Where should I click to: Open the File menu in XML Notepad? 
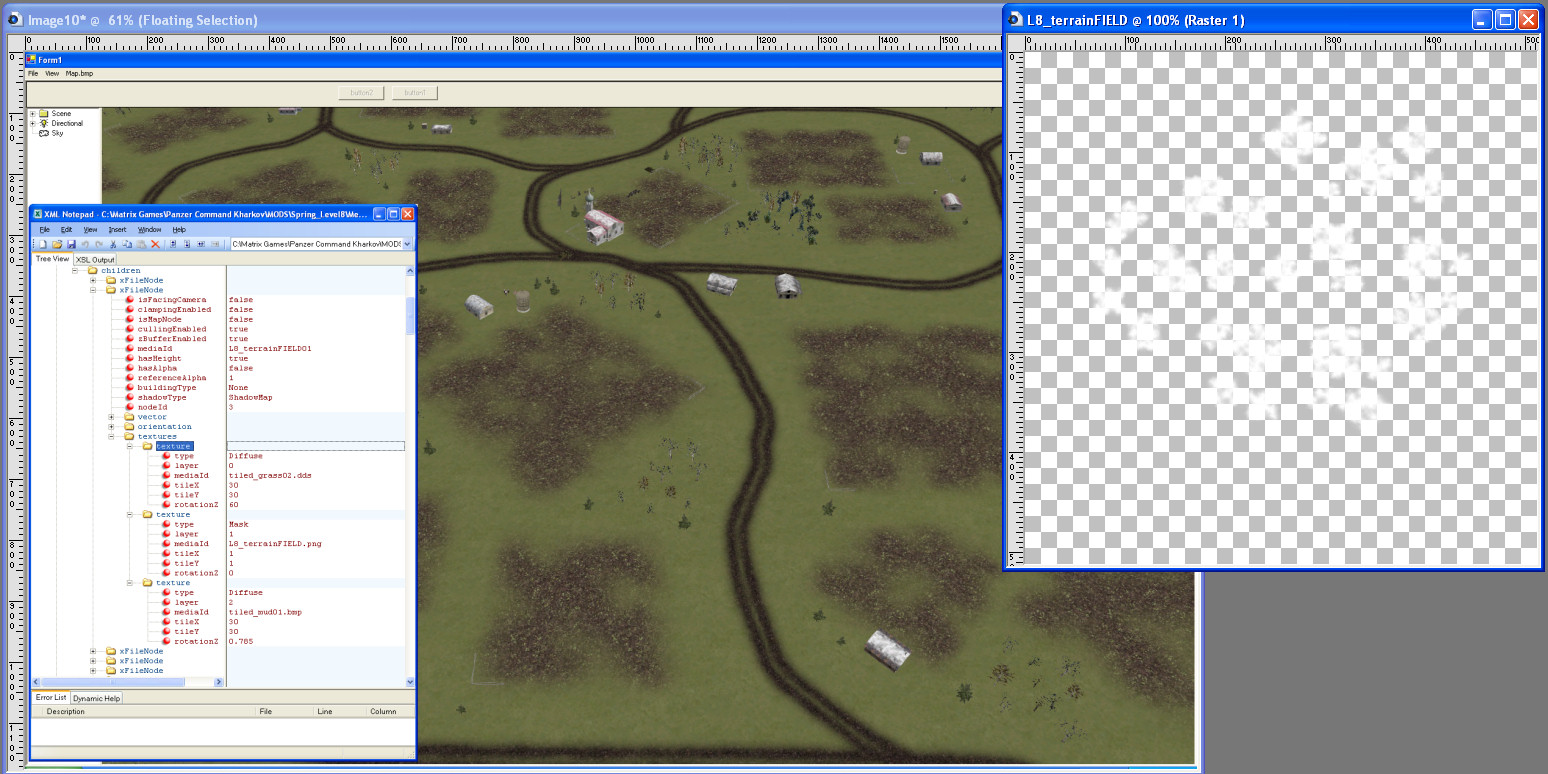(44, 230)
